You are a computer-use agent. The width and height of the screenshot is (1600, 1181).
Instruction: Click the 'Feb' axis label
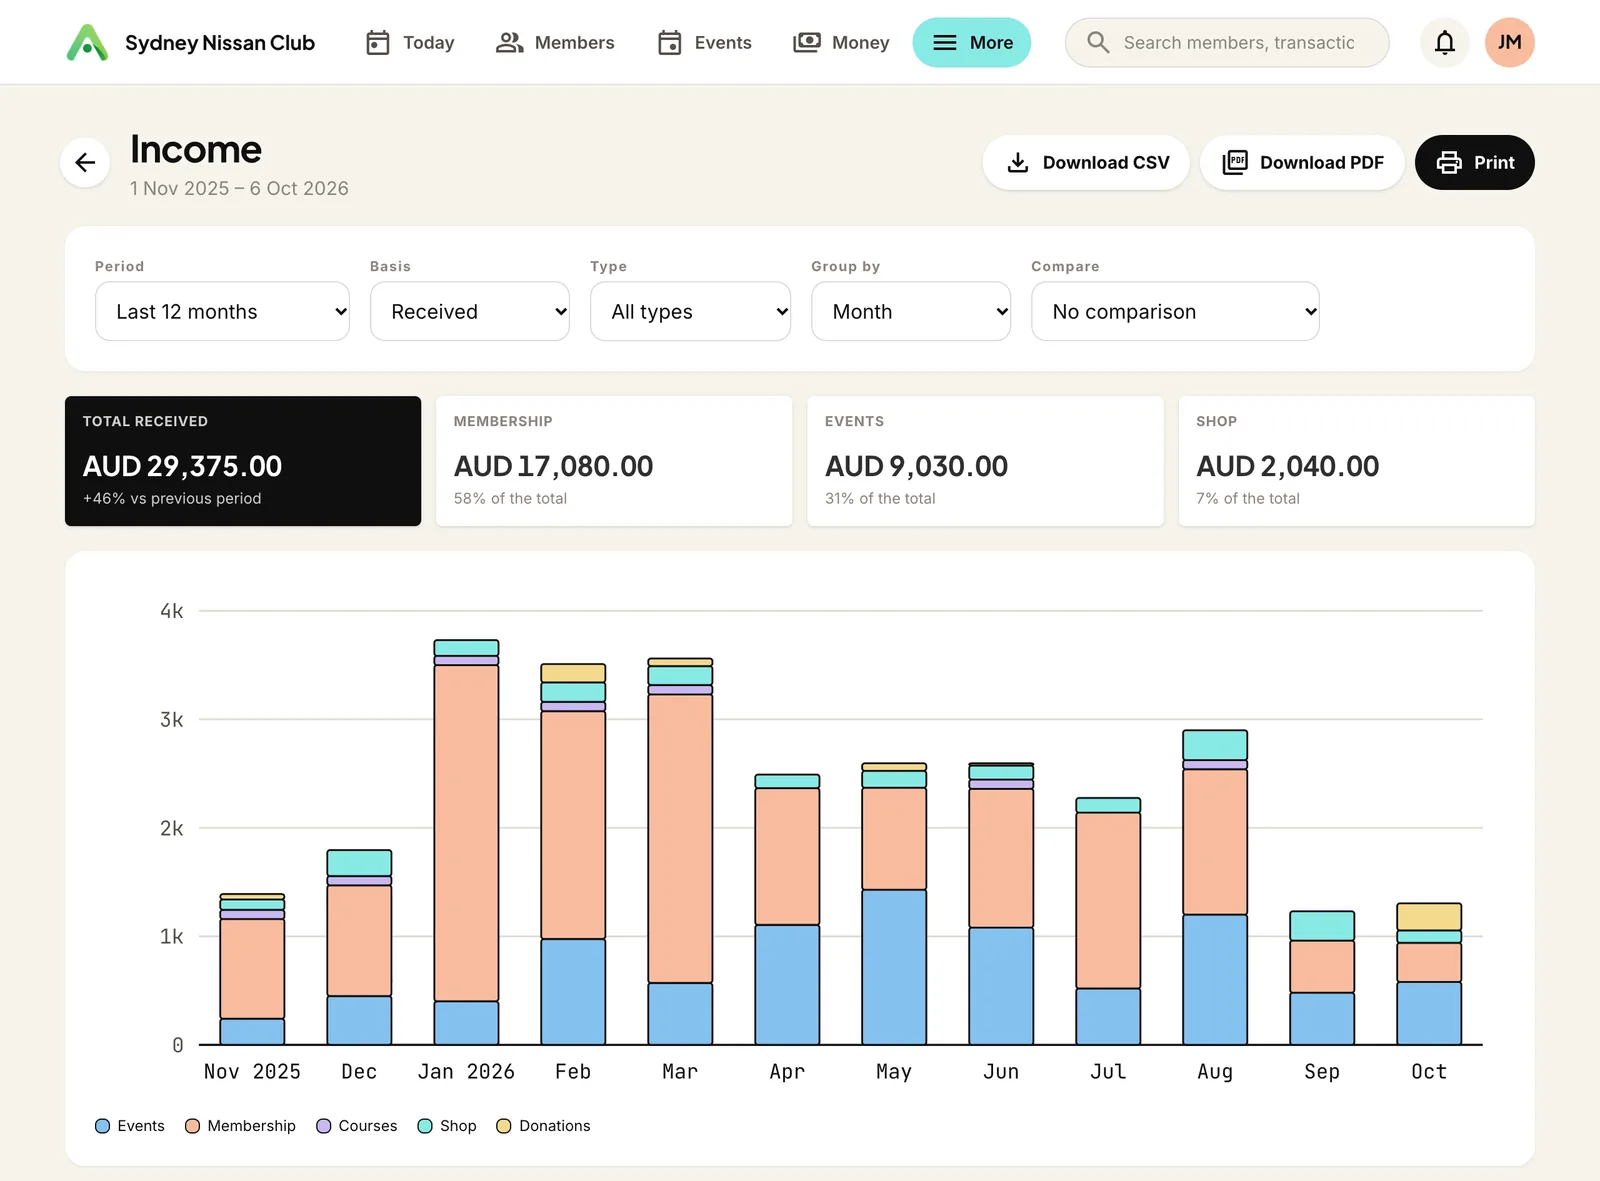click(573, 1072)
